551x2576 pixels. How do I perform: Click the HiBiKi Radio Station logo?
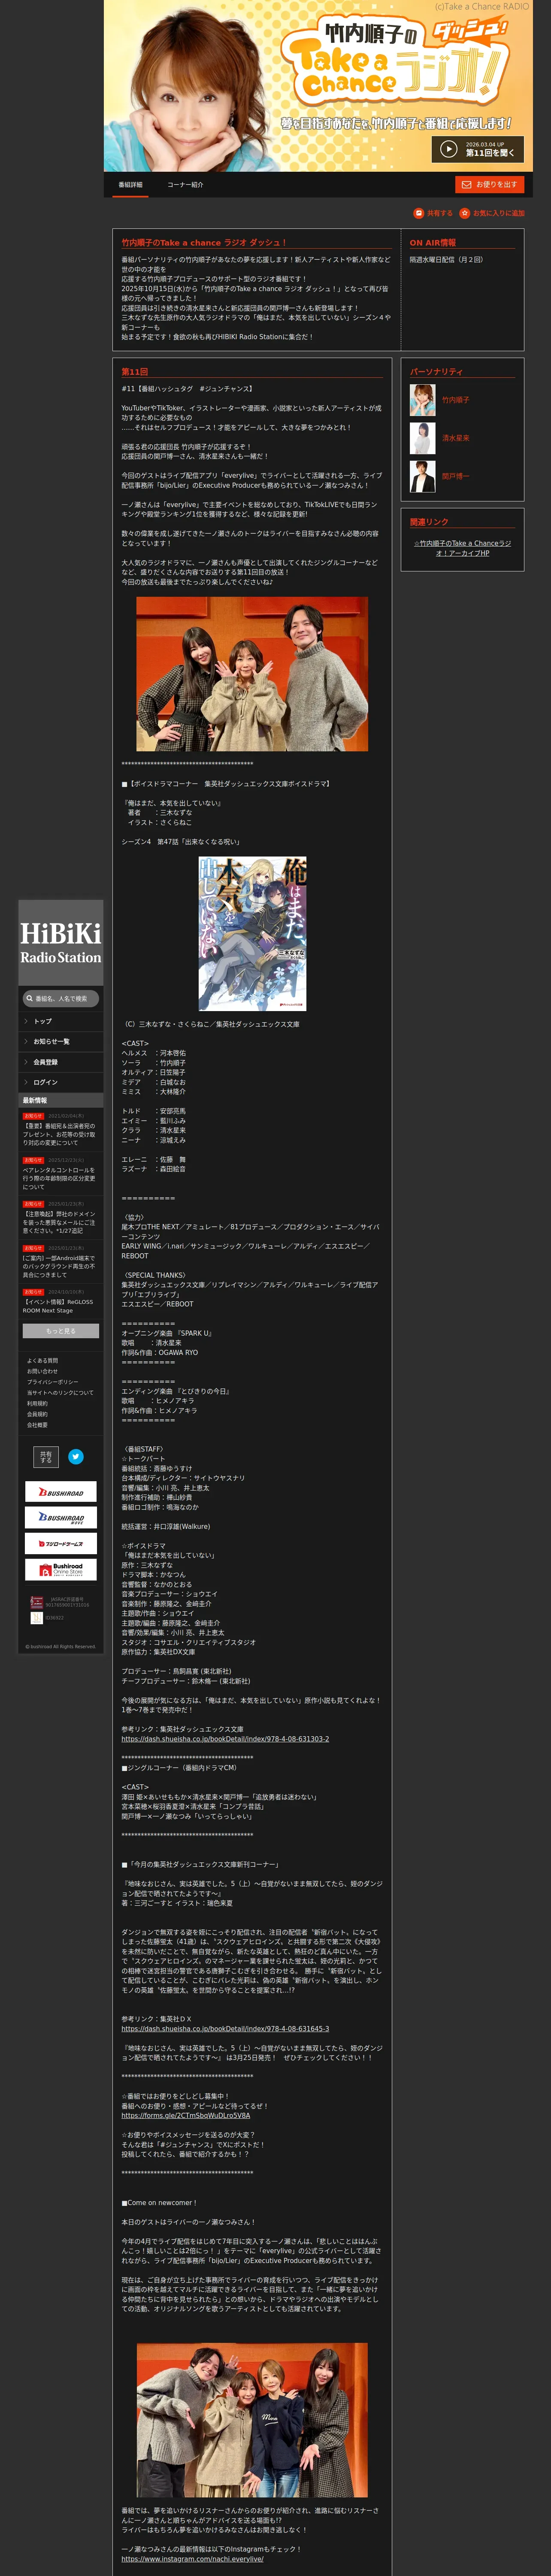pos(61,942)
